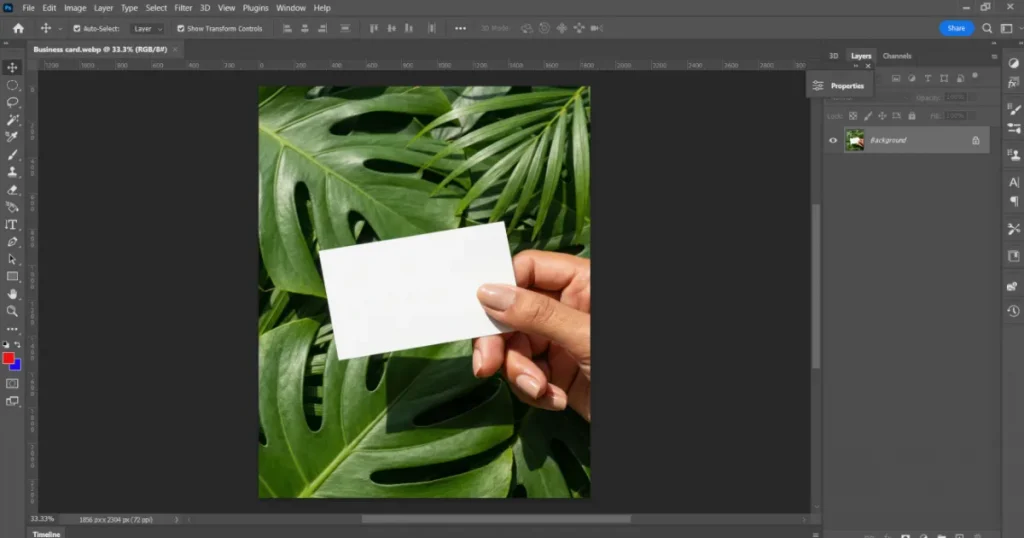The image size is (1024, 538).
Task: Select the Path Selection arrow tool
Action: pos(12,259)
